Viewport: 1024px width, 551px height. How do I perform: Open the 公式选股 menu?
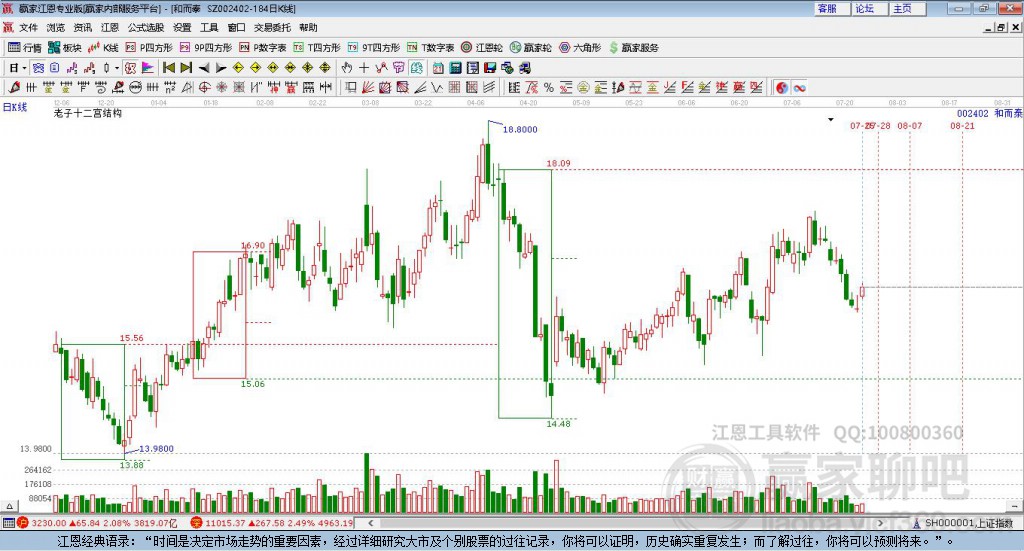146,27
